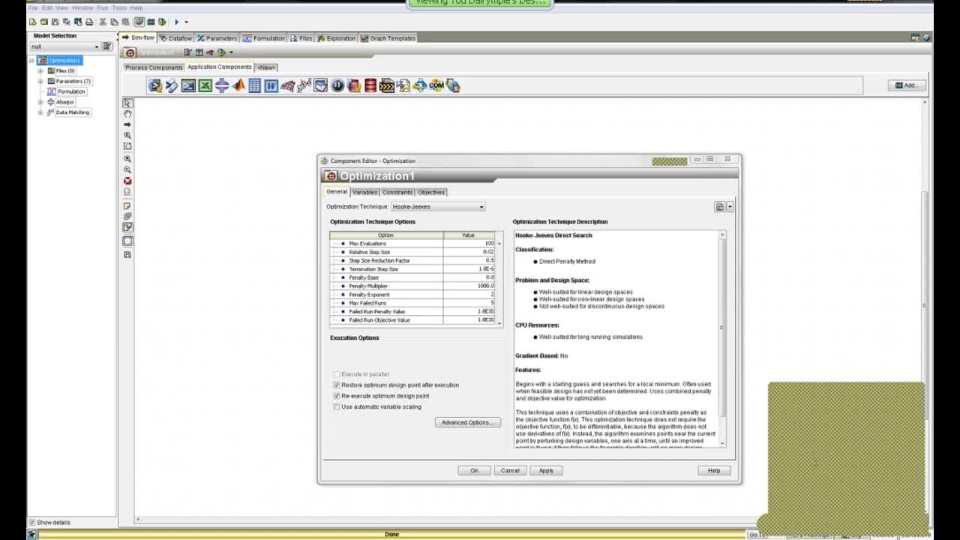Screen dimensions: 960x540
Task: Click the canvas vertical scrollbar
Action: (x=925, y=306)
